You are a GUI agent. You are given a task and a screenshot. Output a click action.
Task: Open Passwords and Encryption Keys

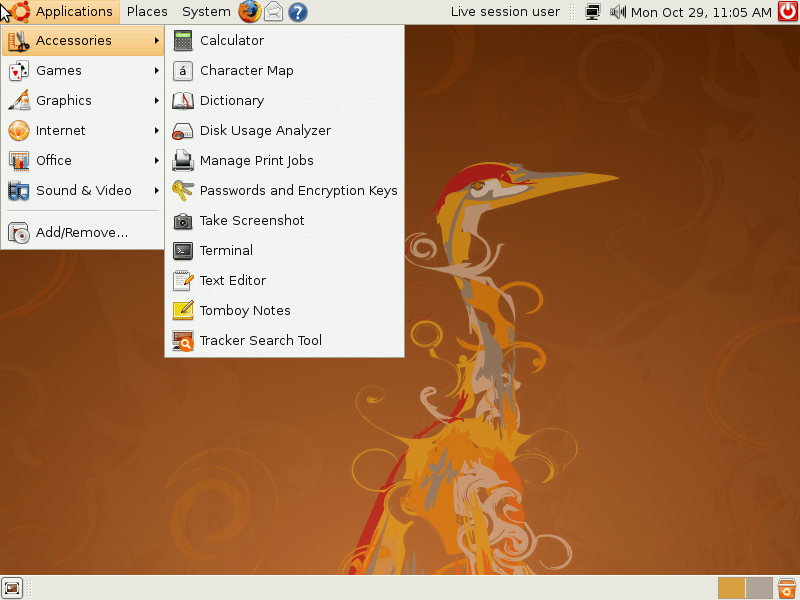285,190
